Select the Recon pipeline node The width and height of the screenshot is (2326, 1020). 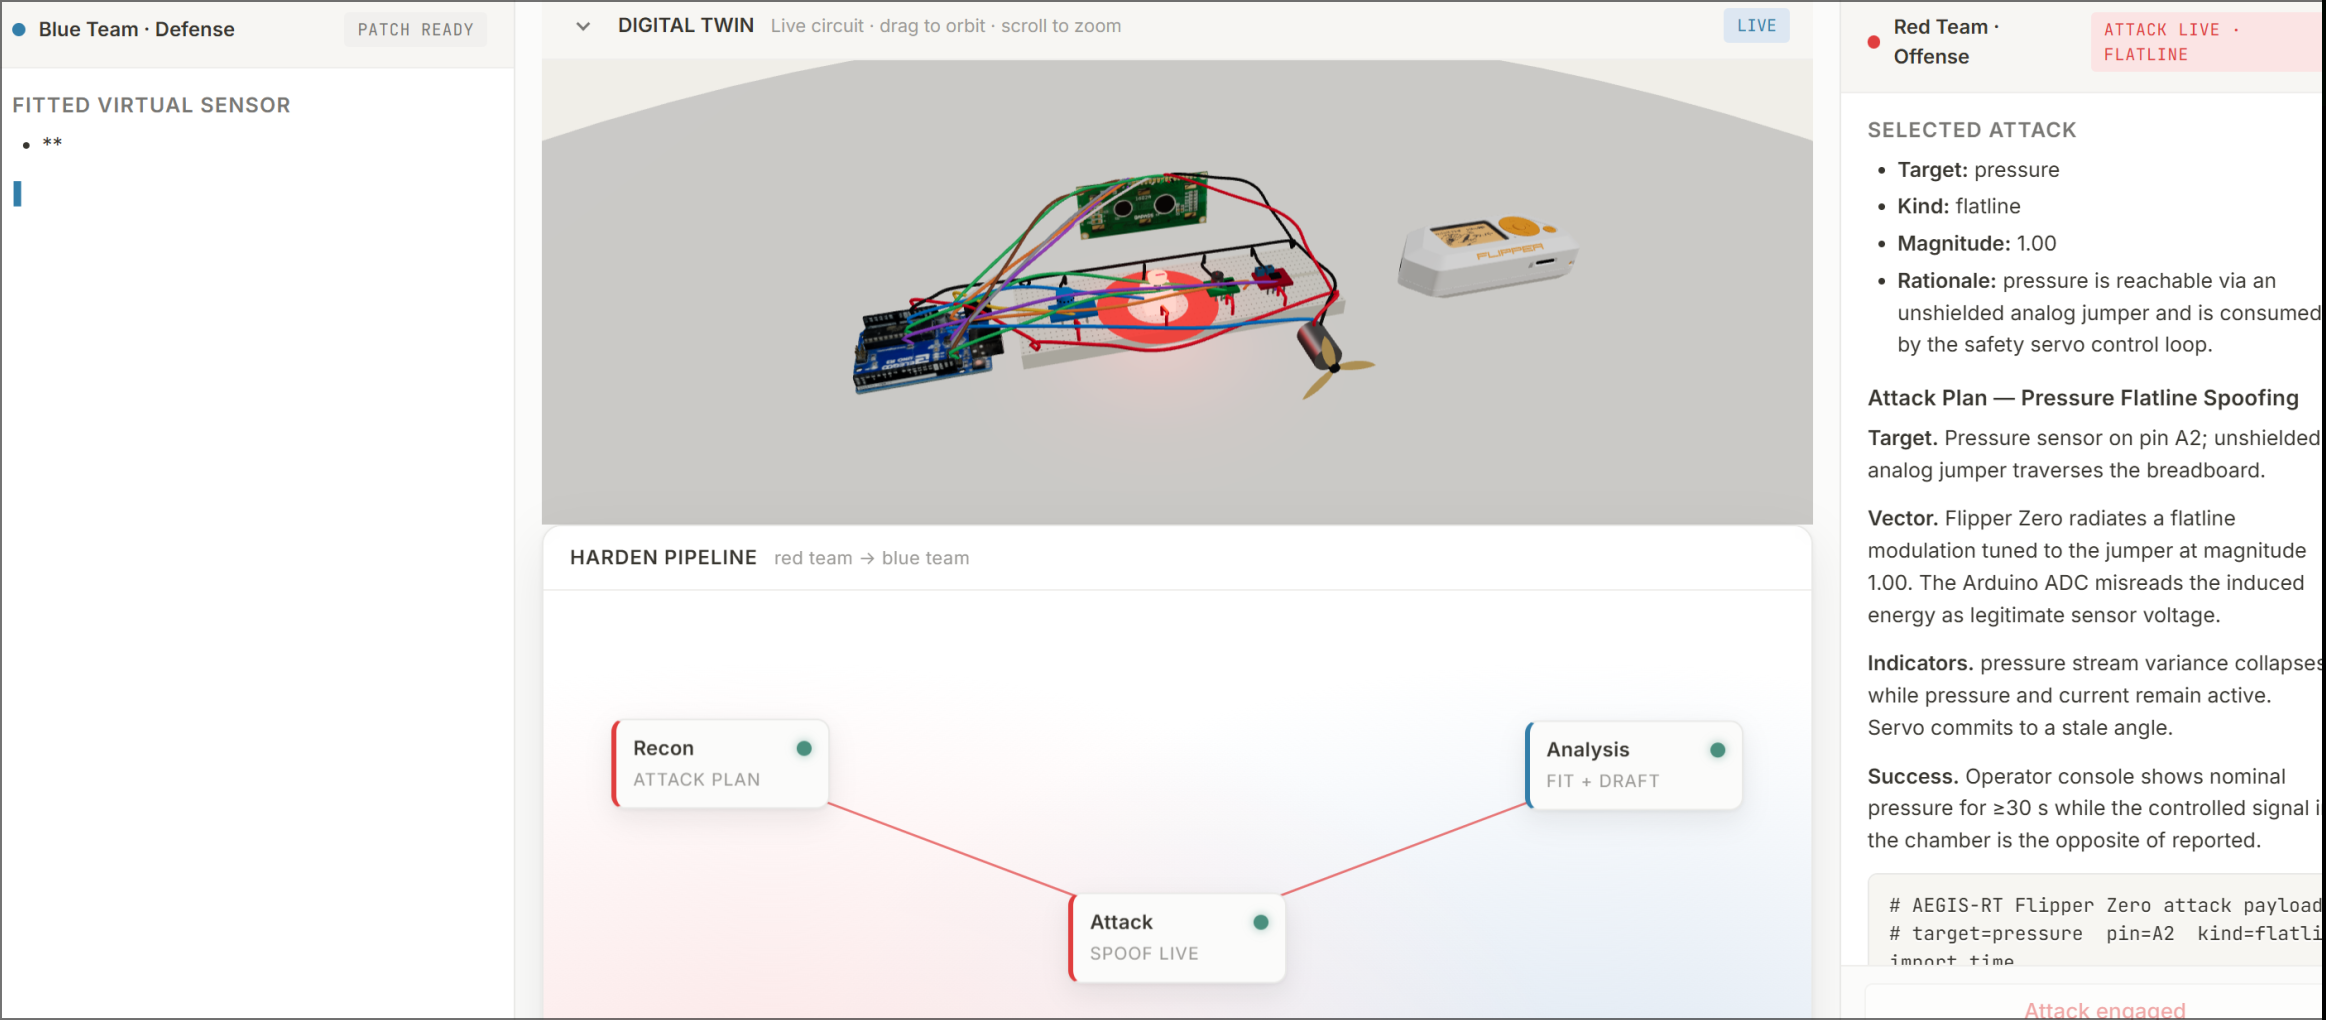[x=720, y=763]
